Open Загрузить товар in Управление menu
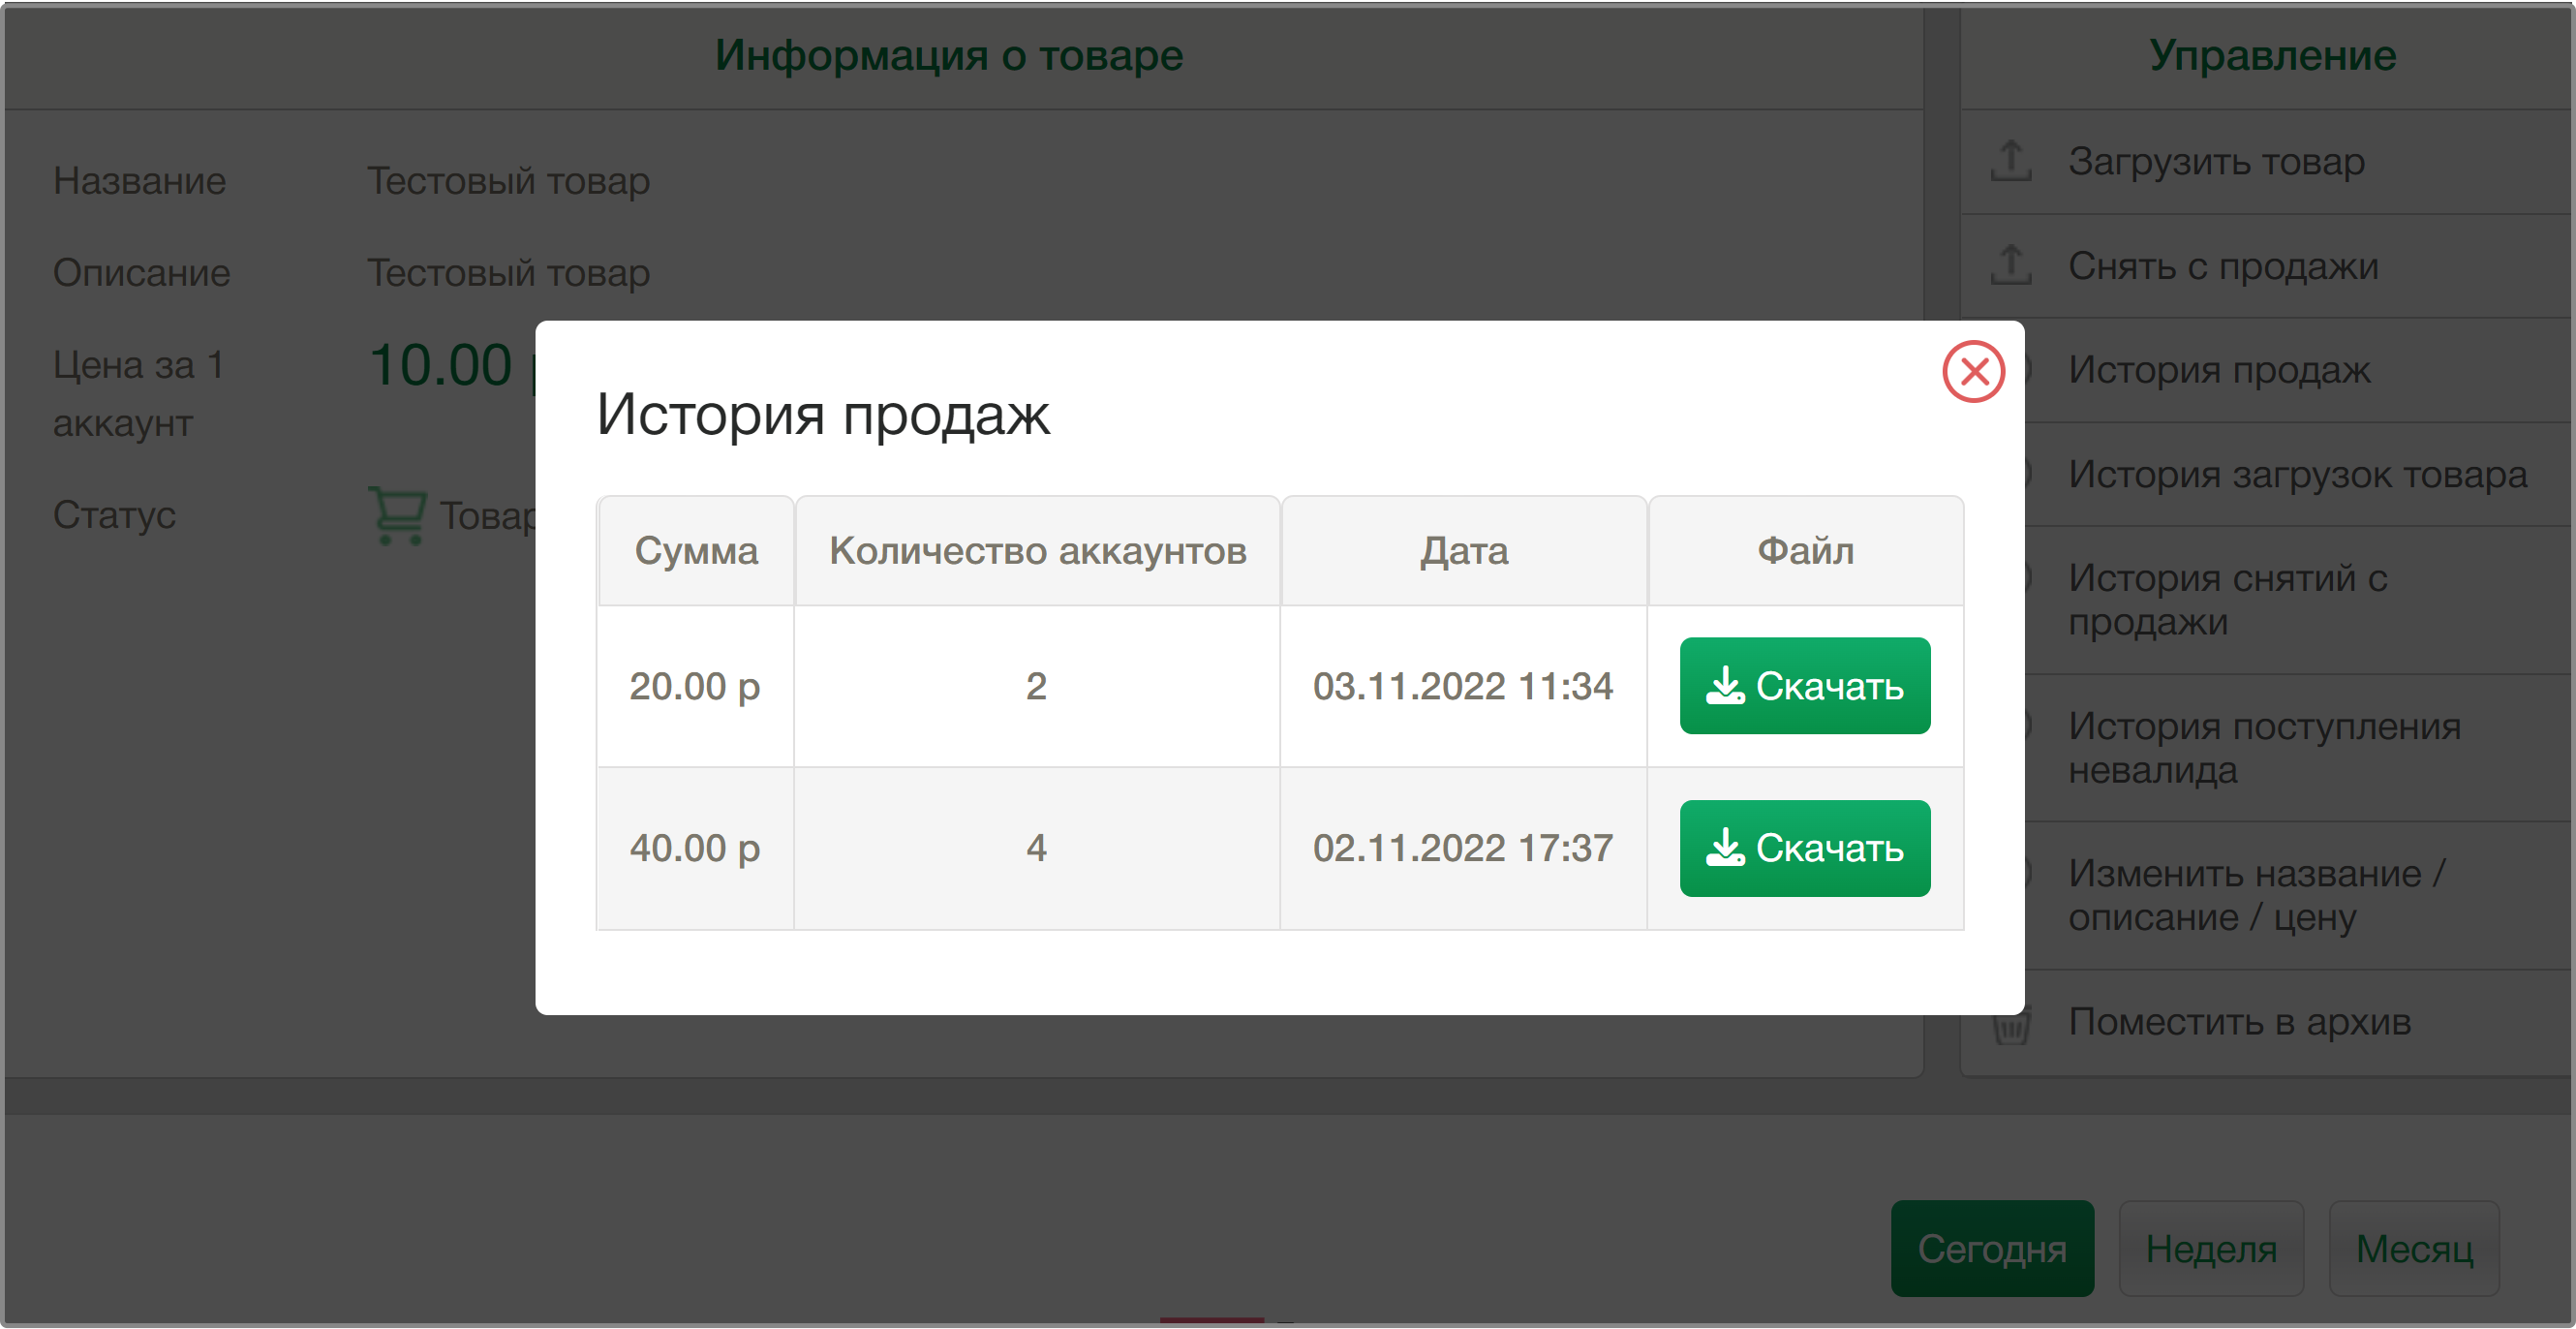 [2265, 162]
